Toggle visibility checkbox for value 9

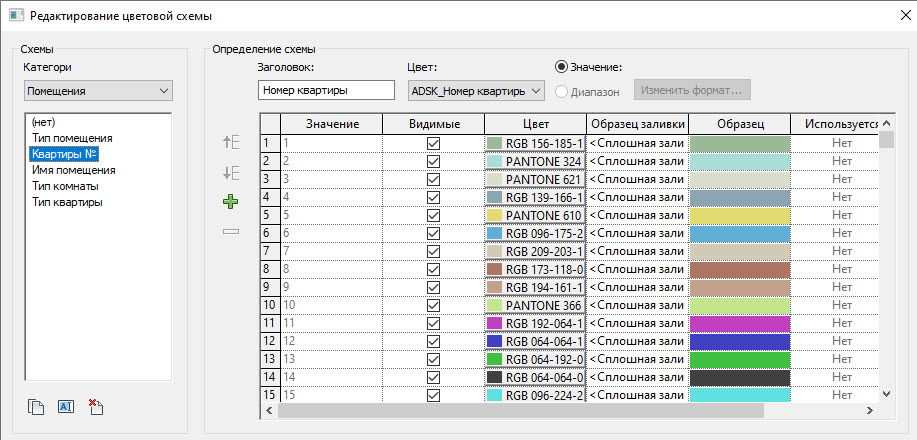(433, 287)
